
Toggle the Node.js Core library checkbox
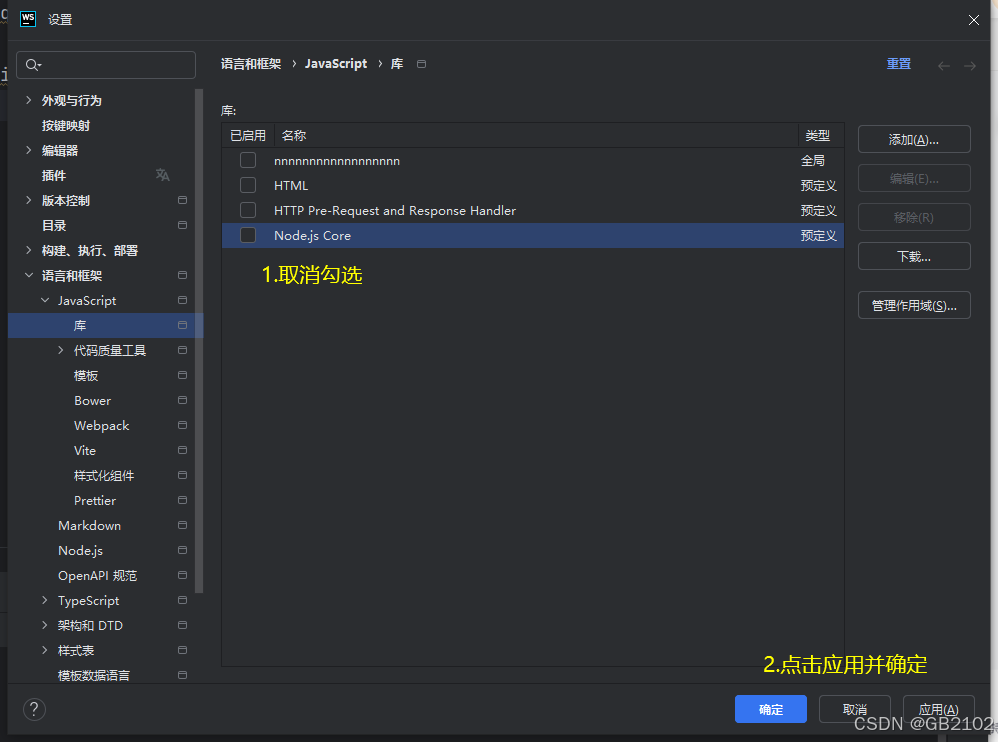point(248,235)
